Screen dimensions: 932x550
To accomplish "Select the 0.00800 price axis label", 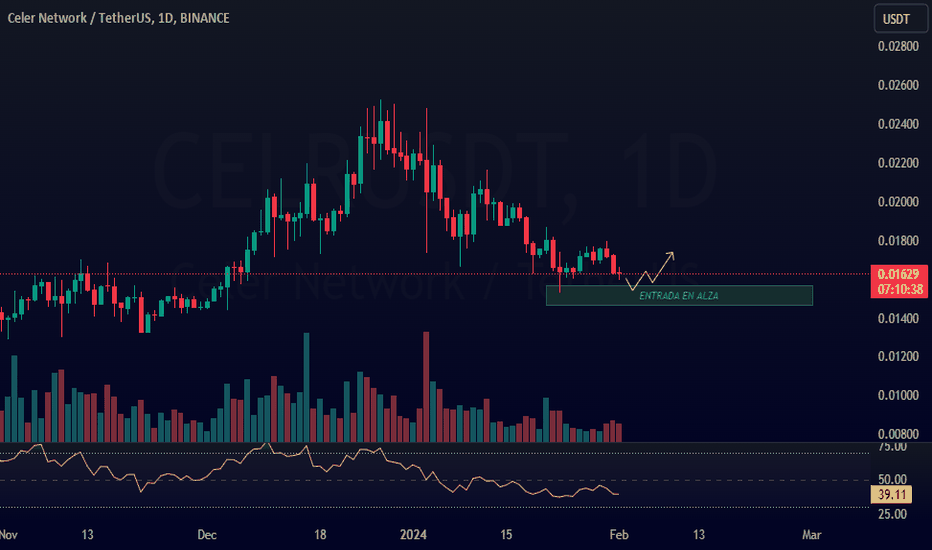I will coord(898,434).
